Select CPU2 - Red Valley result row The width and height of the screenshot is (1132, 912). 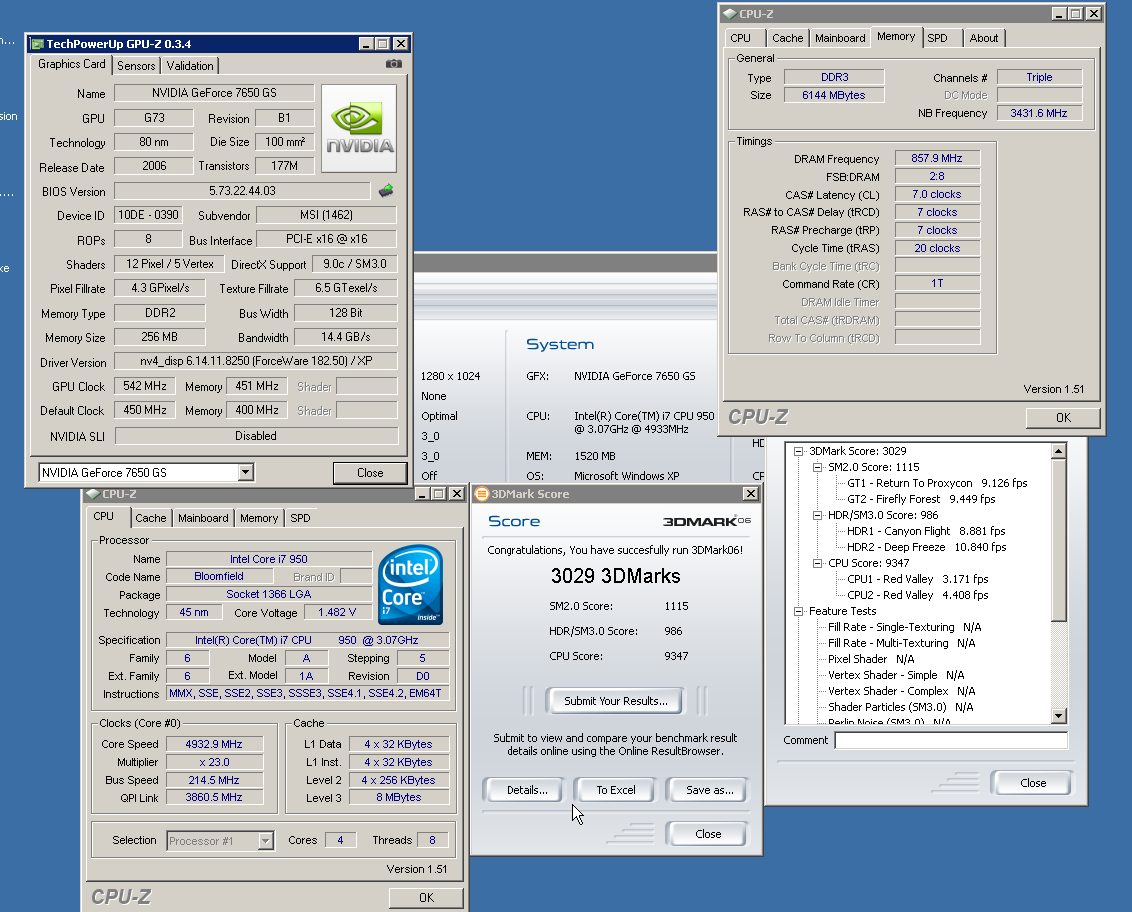click(x=918, y=595)
